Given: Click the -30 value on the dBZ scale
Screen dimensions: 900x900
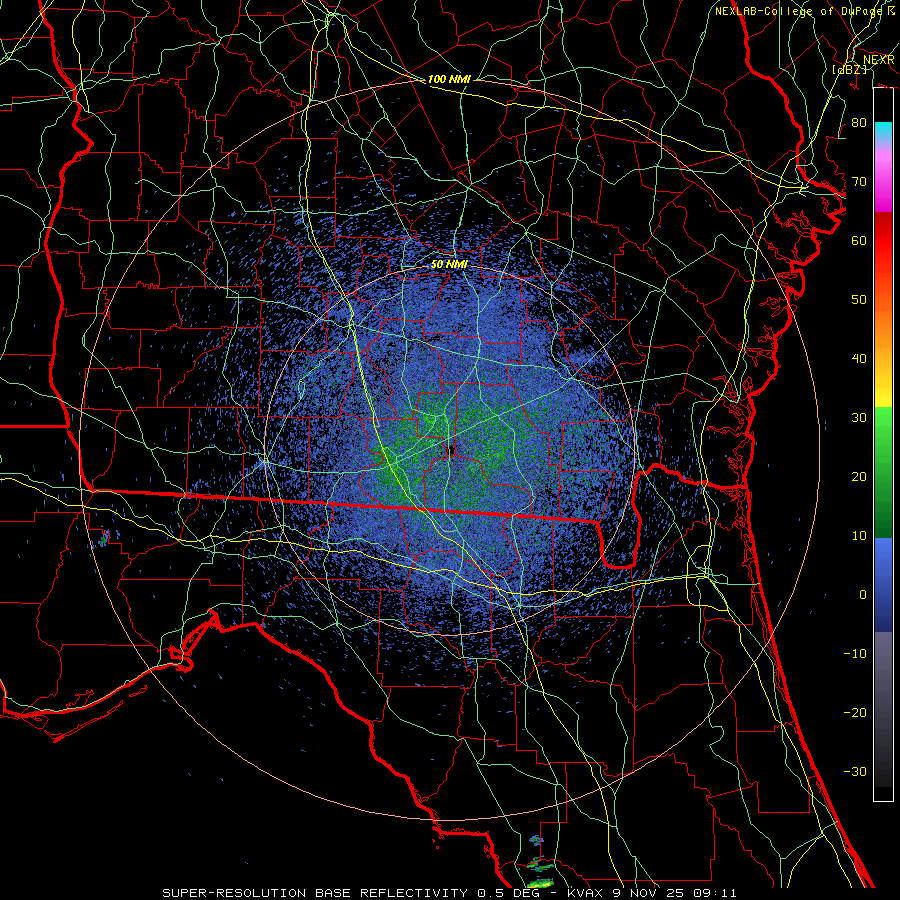Looking at the screenshot, I should pyautogui.click(x=855, y=772).
